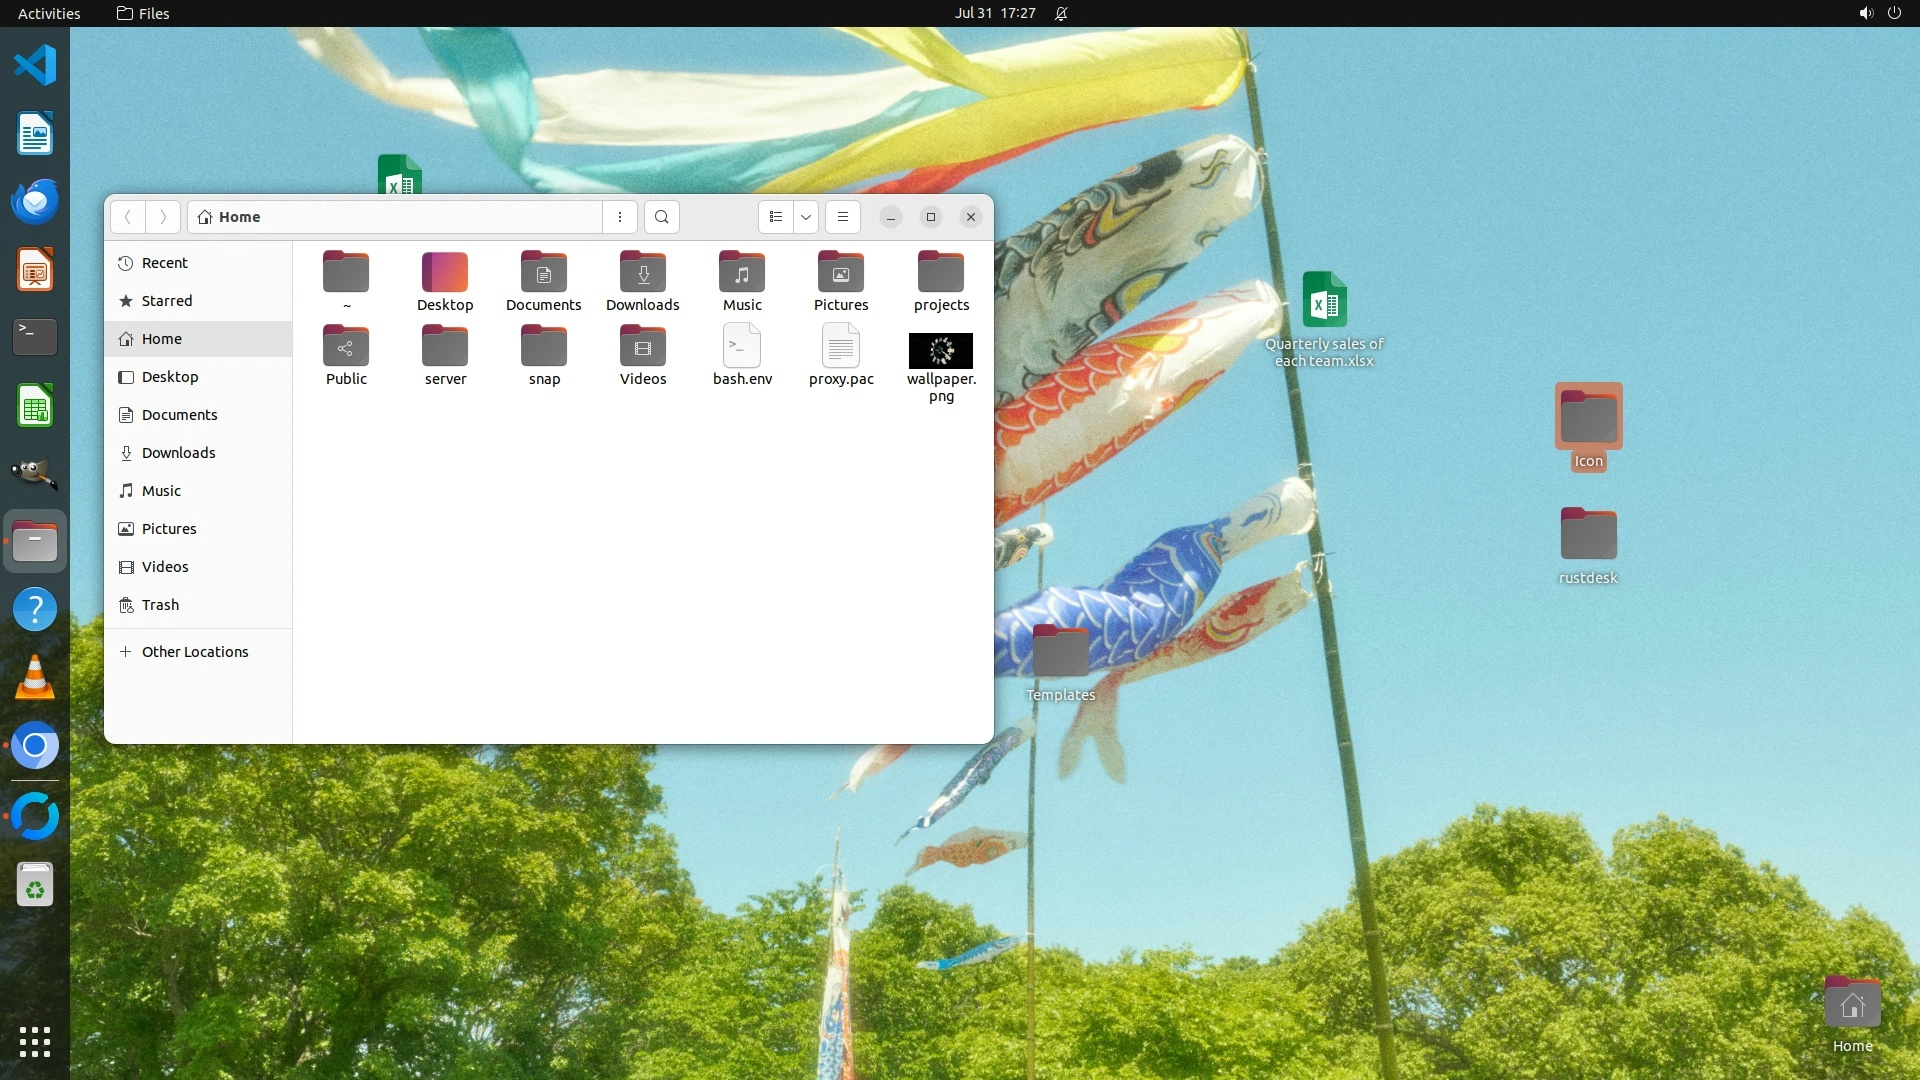Expand Other Locations in sidebar

195,652
